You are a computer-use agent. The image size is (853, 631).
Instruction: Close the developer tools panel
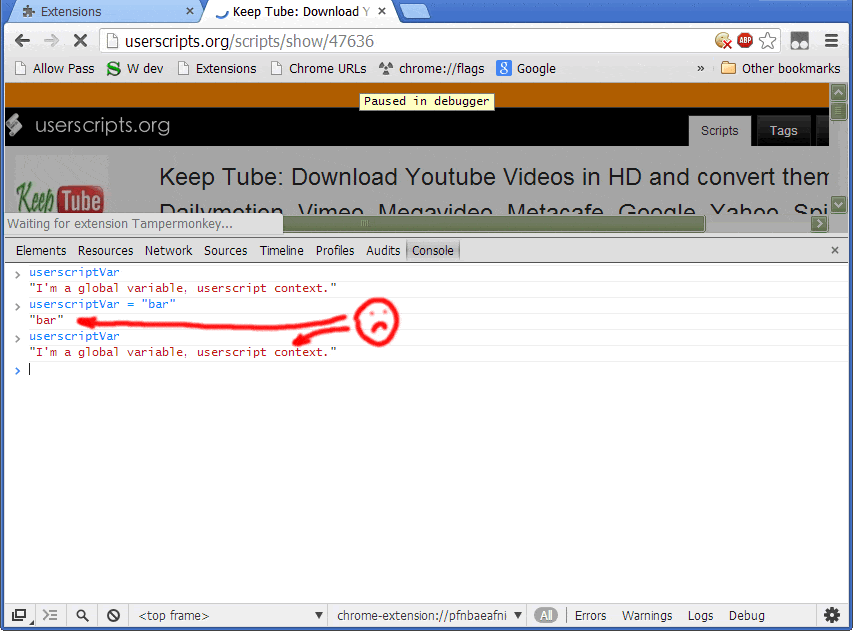[835, 250]
